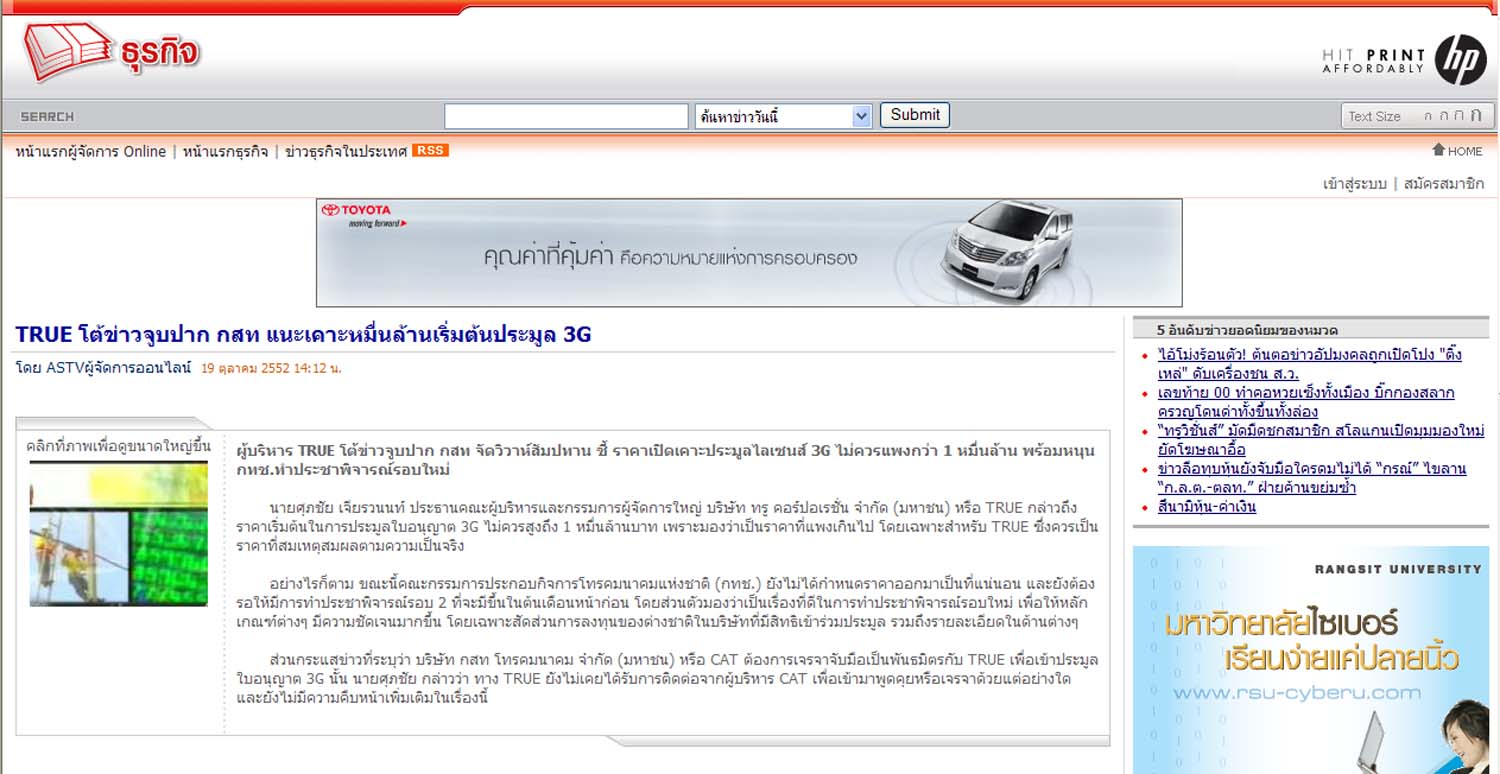
Task: Select the largest text size icon
Action: tap(1476, 115)
